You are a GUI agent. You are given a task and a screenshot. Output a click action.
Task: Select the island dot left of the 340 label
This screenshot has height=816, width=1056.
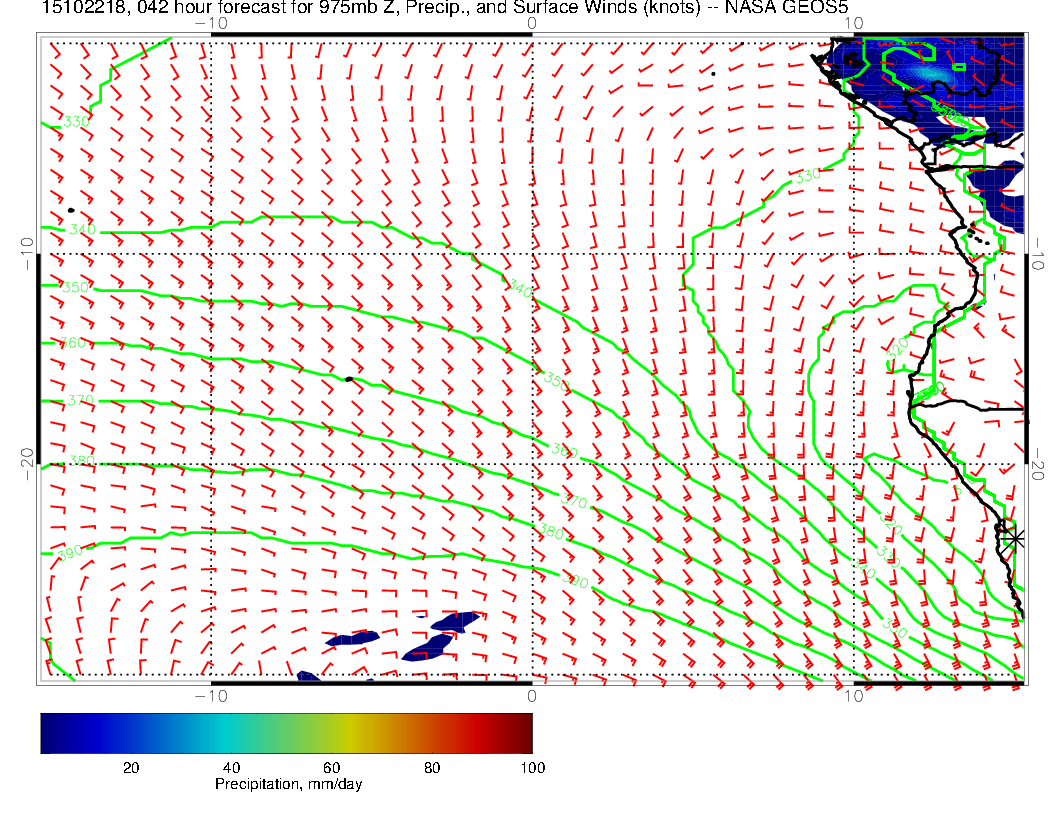pyautogui.click(x=71, y=210)
